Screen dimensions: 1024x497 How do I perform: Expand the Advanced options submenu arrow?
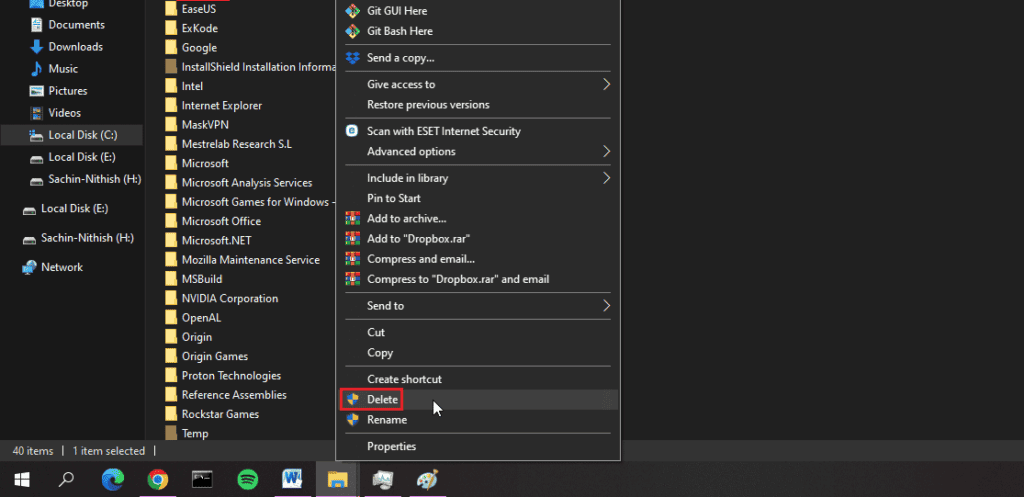(x=606, y=152)
